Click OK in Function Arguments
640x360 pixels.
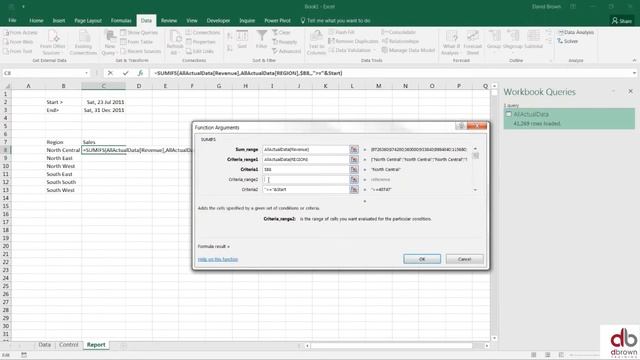click(422, 259)
